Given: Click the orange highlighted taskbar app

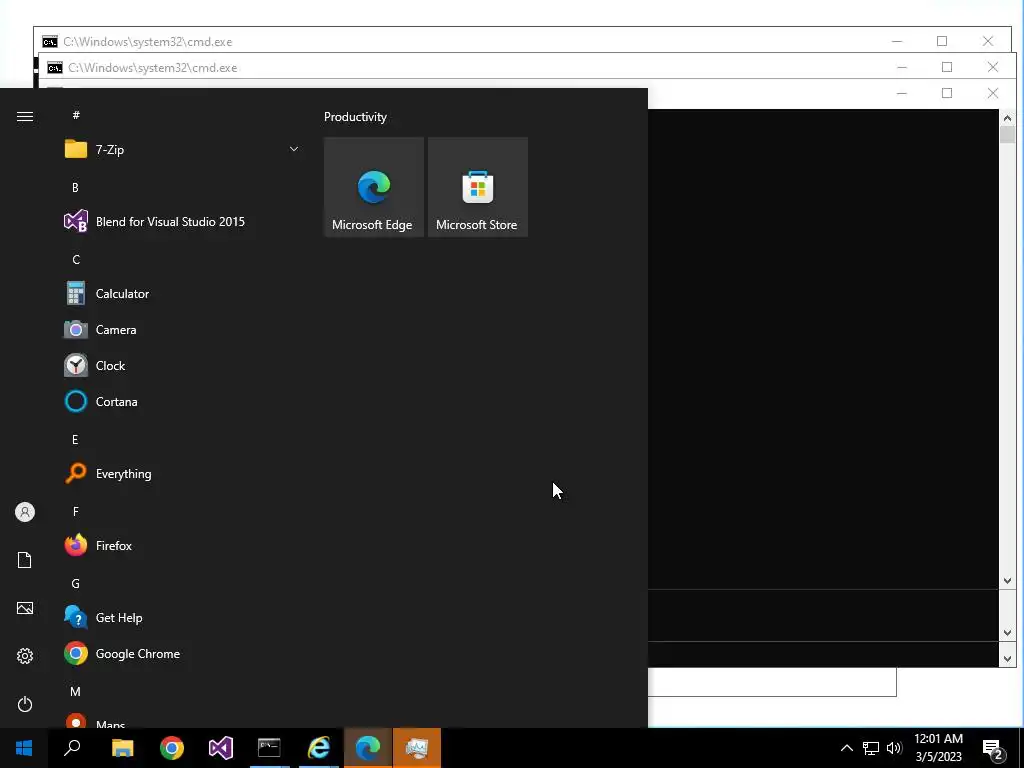Looking at the screenshot, I should pos(417,748).
